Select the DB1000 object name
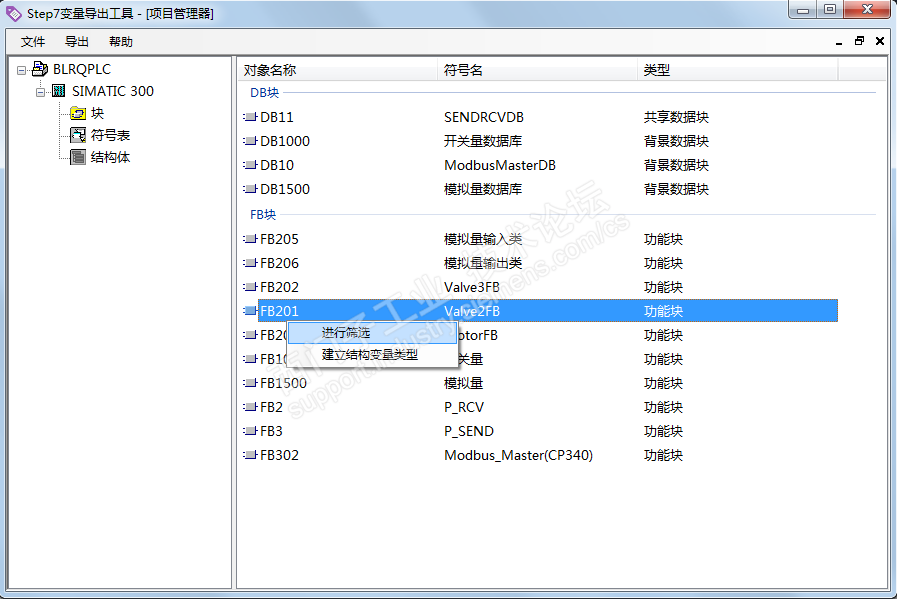 [x=285, y=141]
